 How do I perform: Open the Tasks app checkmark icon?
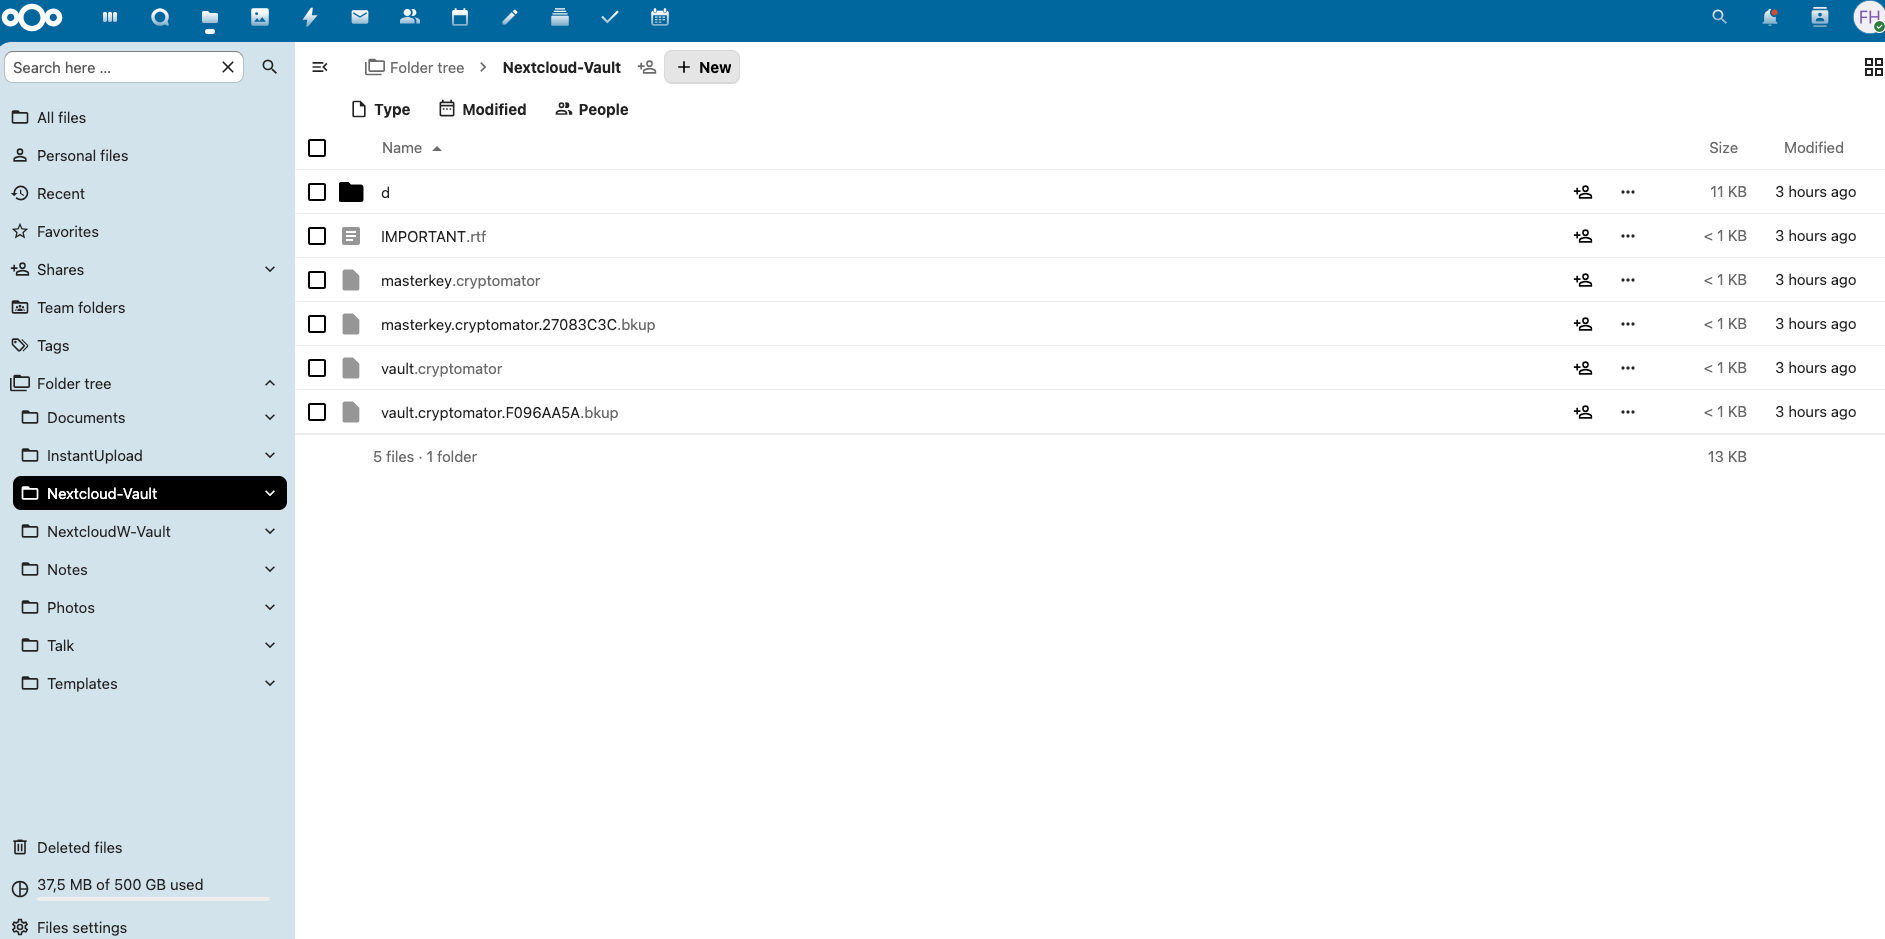(x=609, y=17)
